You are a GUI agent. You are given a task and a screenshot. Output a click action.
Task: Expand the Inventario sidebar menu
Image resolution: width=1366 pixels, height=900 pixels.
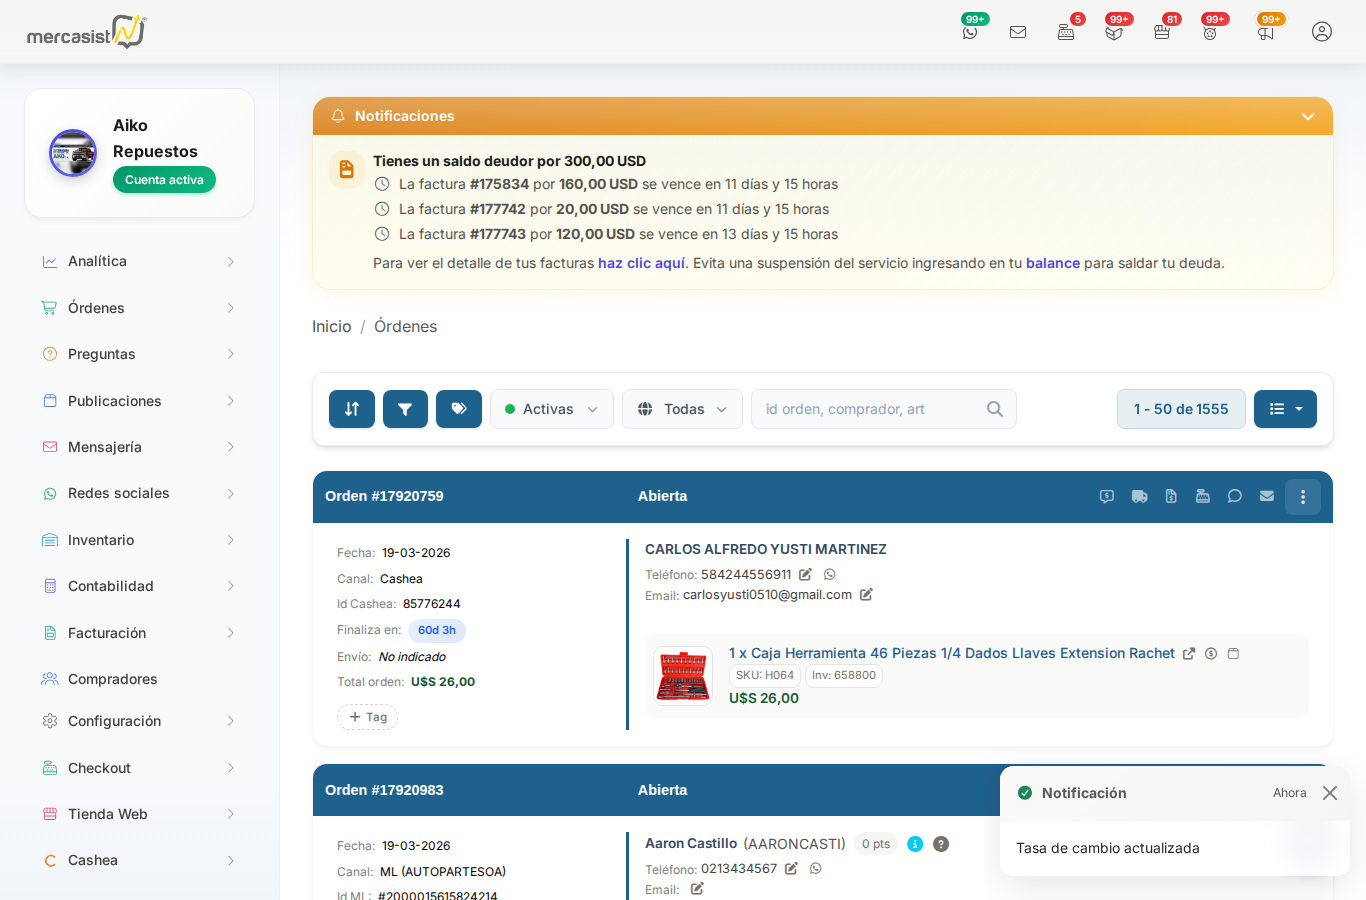pos(139,540)
